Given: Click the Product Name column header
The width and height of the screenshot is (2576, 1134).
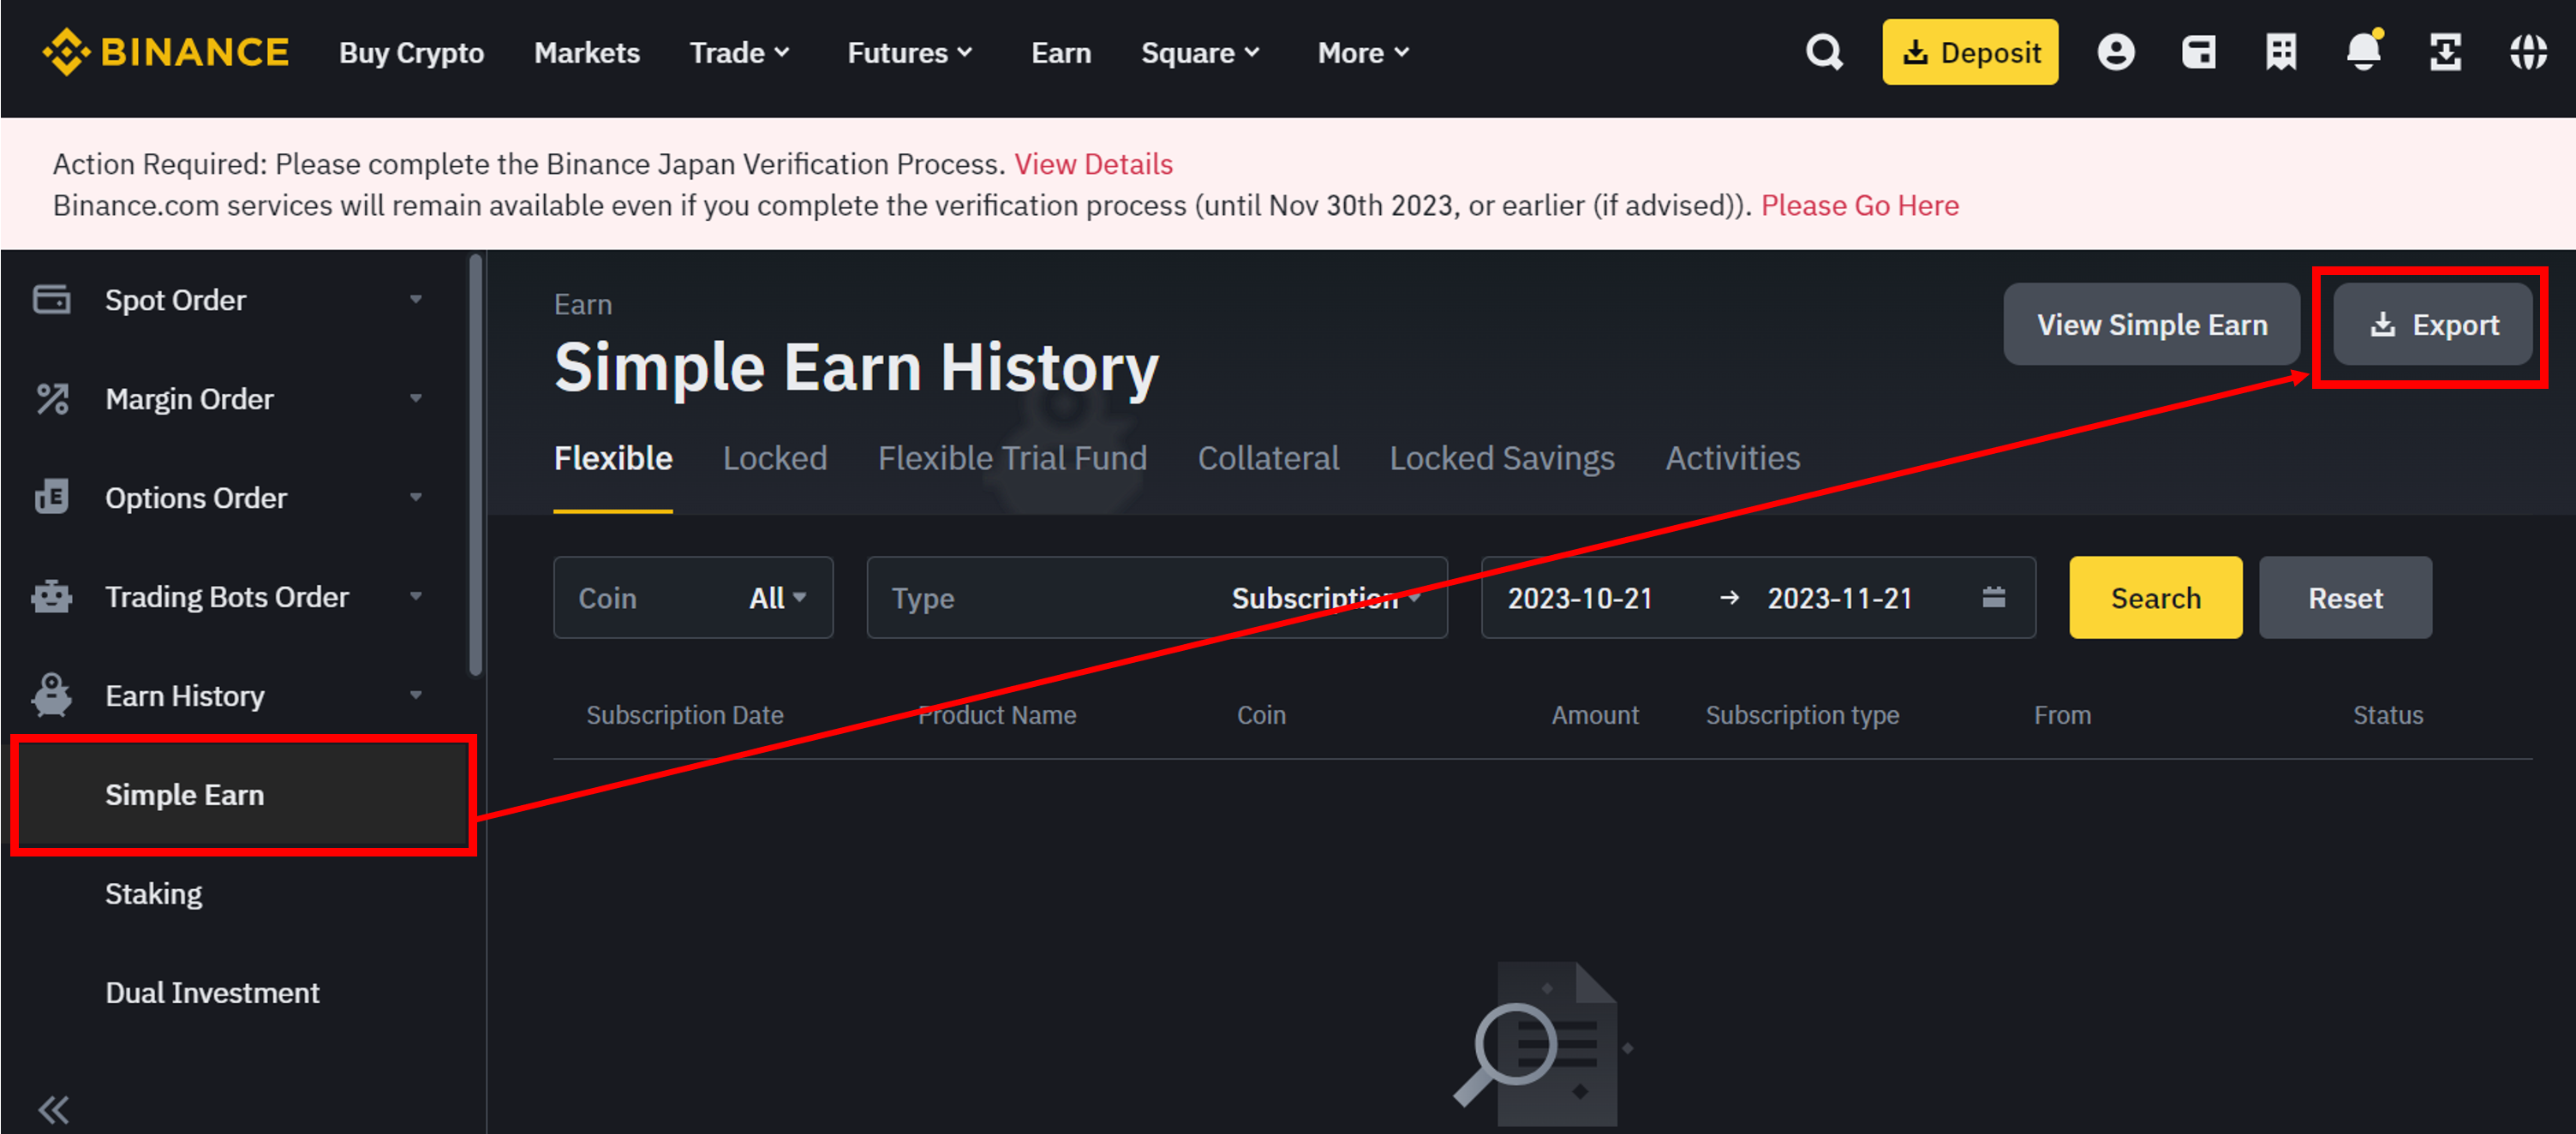Looking at the screenshot, I should 997,715.
